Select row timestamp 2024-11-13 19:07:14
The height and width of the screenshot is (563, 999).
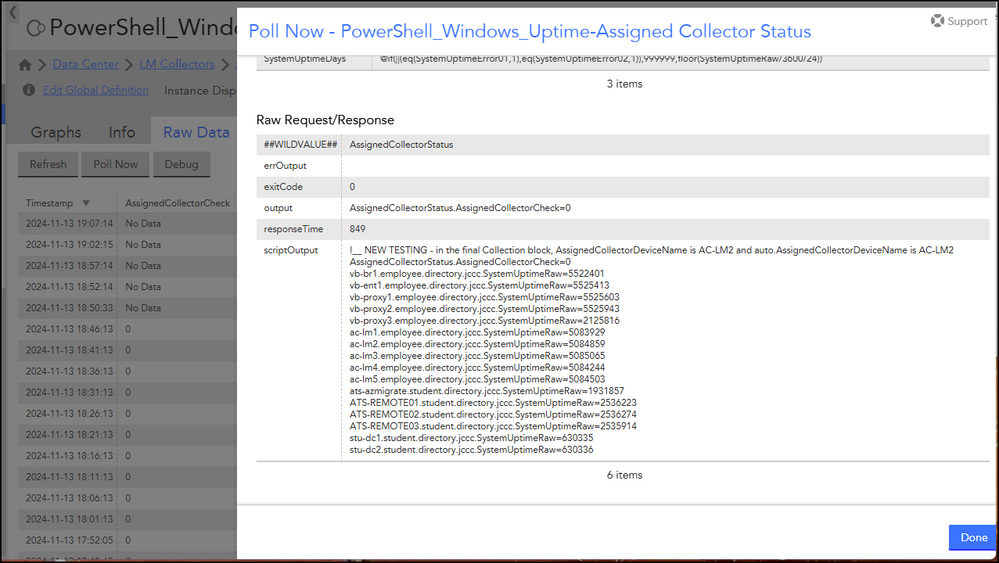pos(69,224)
